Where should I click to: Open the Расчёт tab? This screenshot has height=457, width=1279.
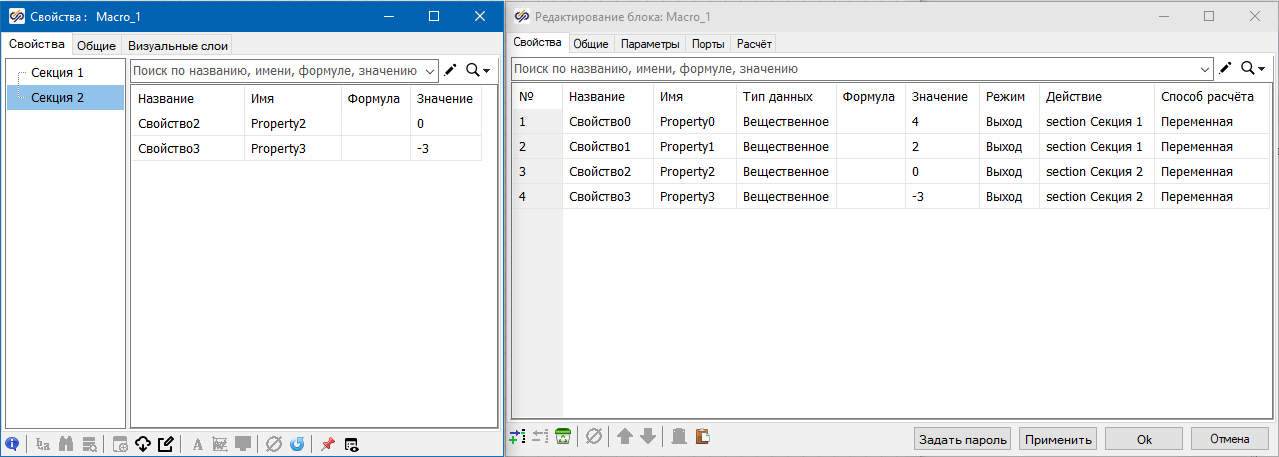(x=754, y=44)
